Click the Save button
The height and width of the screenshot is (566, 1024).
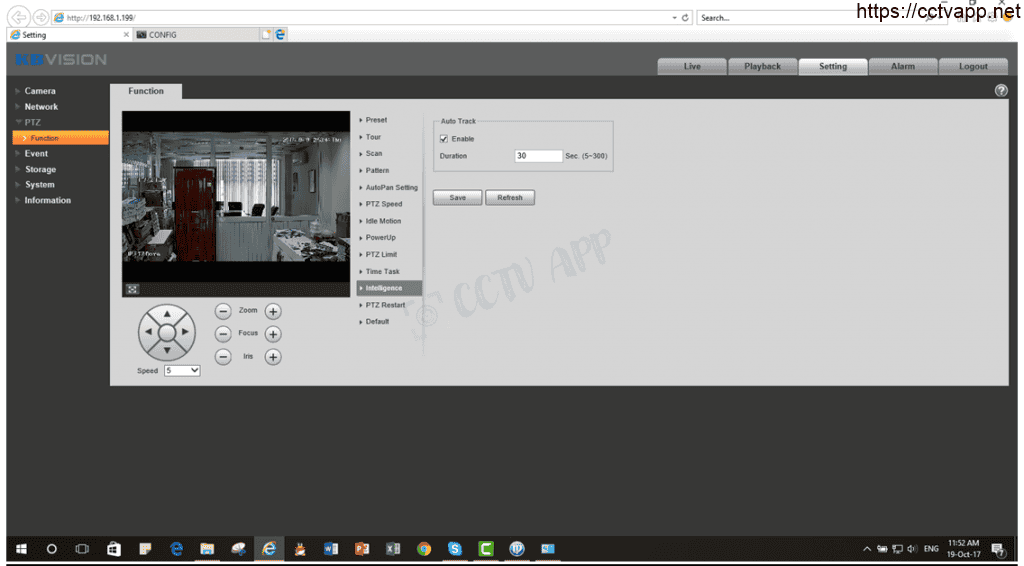[457, 197]
